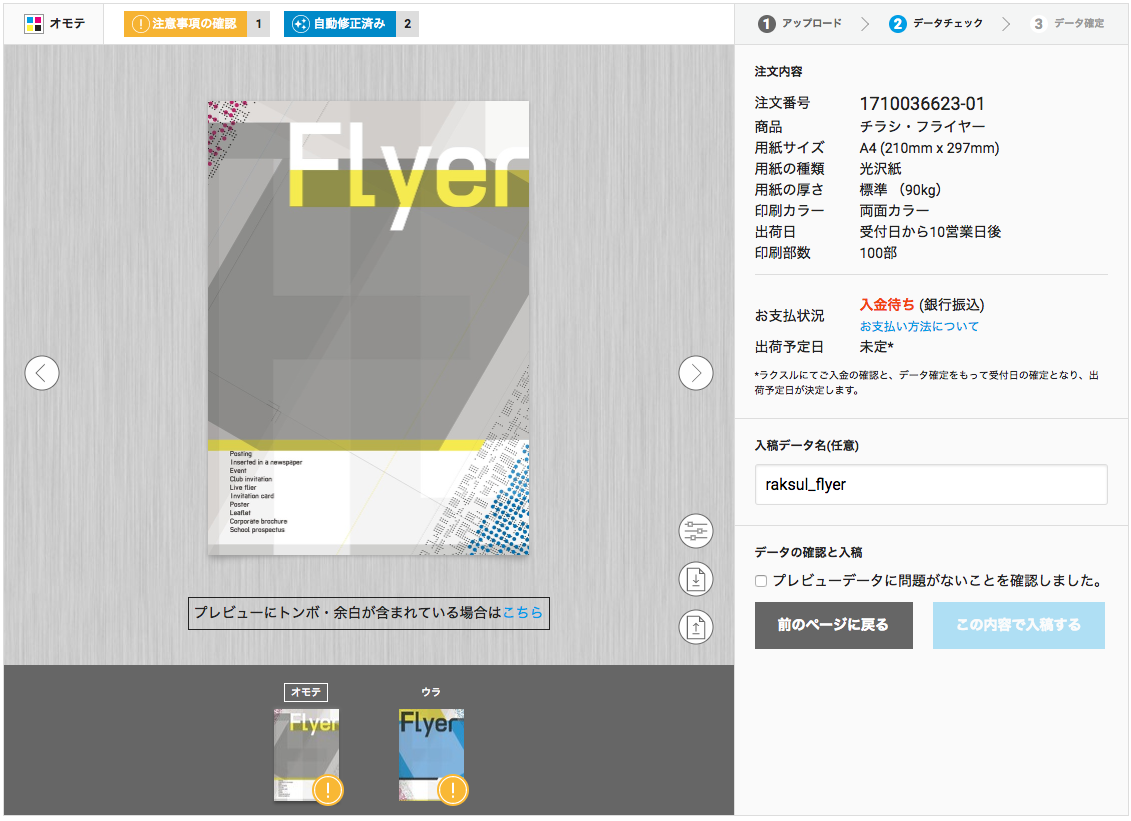The width and height of the screenshot is (1131, 821).
Task: Click the raksul_flyer data name field
Action: pos(930,485)
